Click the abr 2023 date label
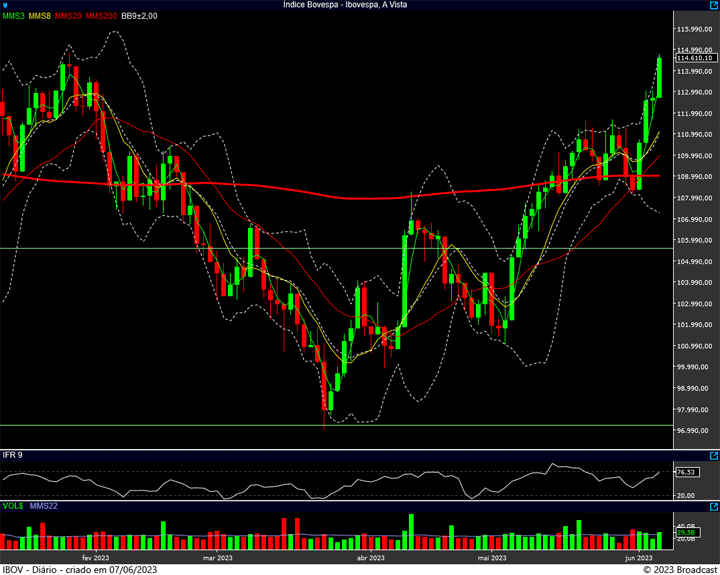 coord(371,557)
